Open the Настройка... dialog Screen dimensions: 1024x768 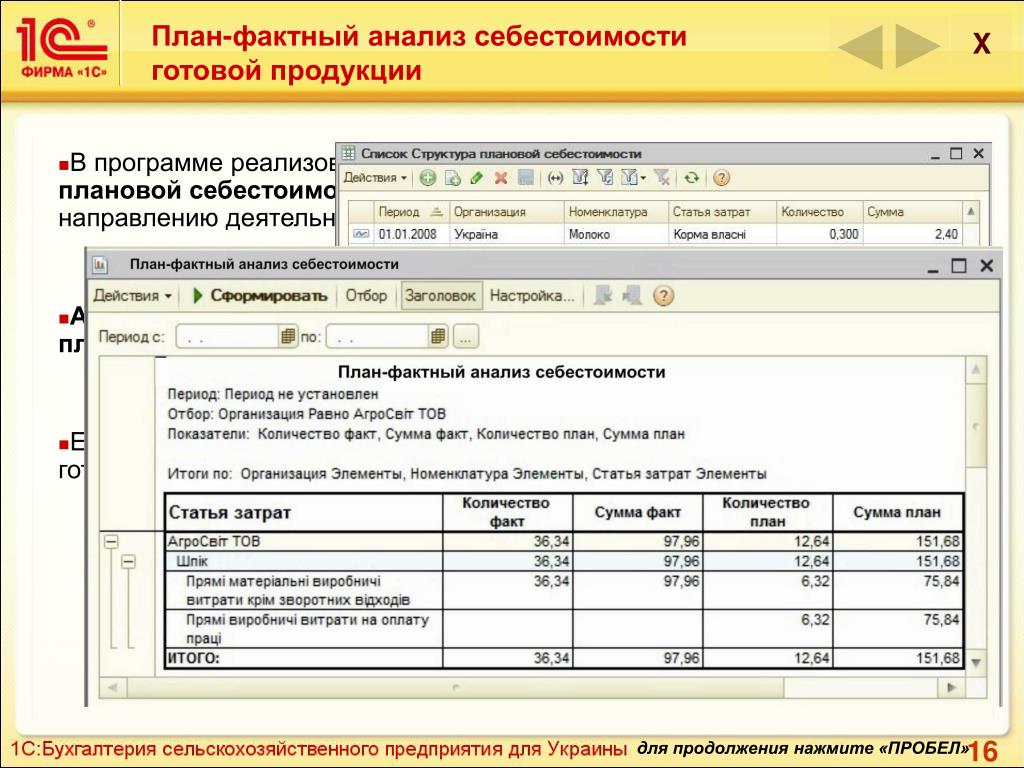pos(532,296)
